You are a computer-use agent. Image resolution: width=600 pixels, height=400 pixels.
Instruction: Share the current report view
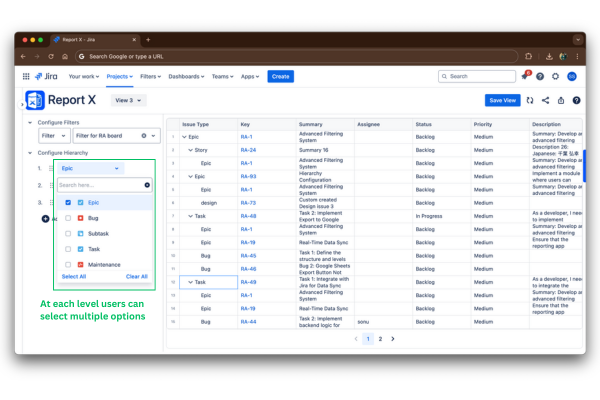(545, 100)
